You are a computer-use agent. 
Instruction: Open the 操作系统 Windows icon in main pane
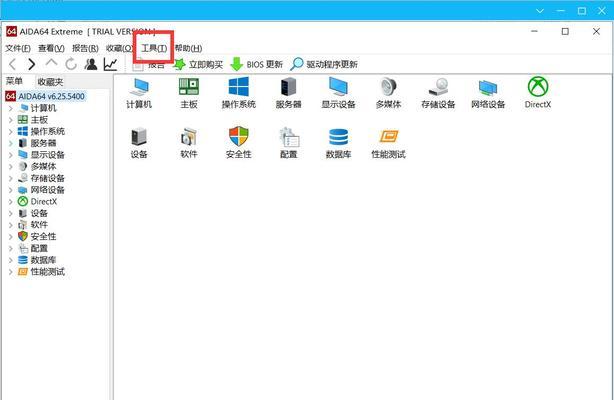[x=238, y=93]
